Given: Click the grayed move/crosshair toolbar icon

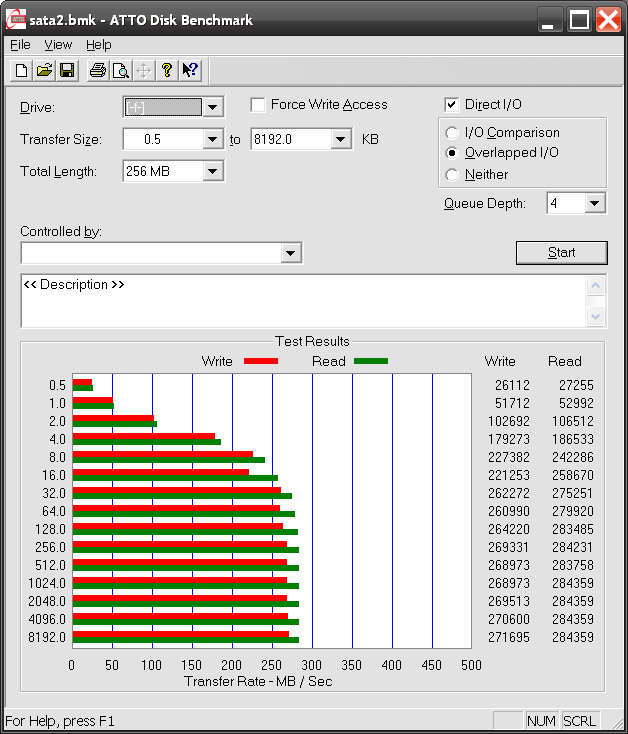Looking at the screenshot, I should tap(144, 71).
